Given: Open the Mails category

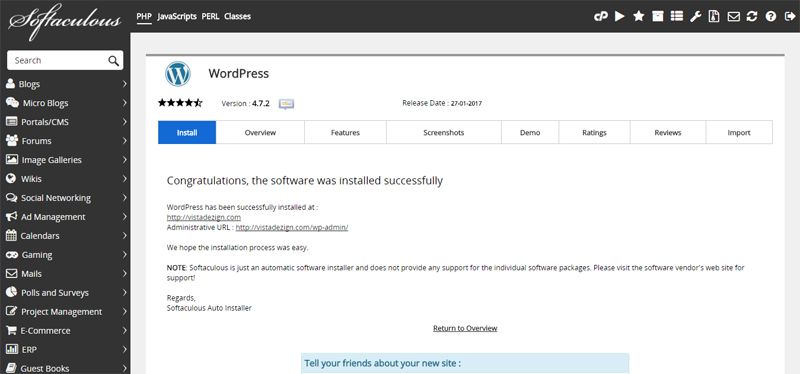Looking at the screenshot, I should click(31, 273).
